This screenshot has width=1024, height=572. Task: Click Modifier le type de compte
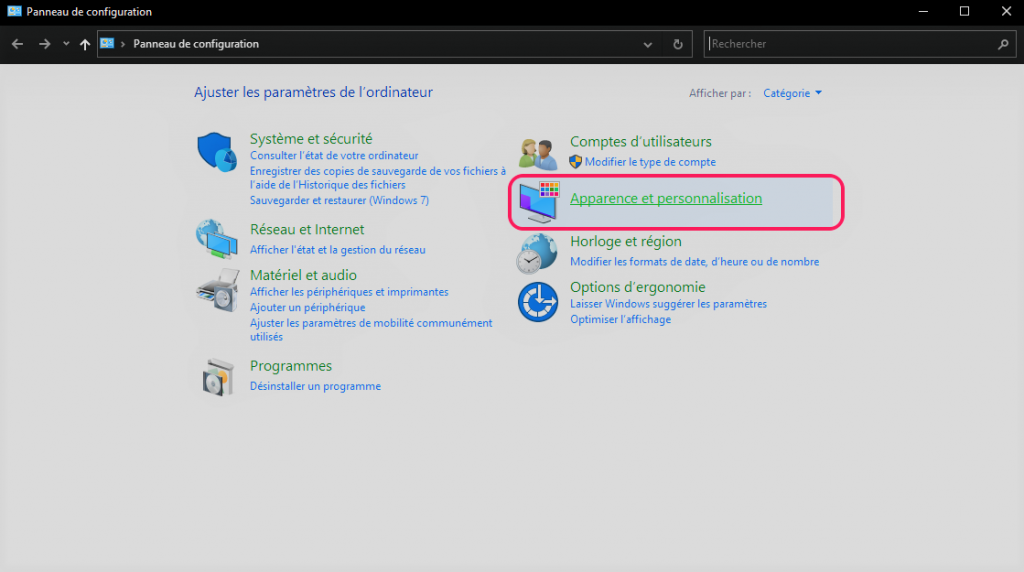(650, 162)
